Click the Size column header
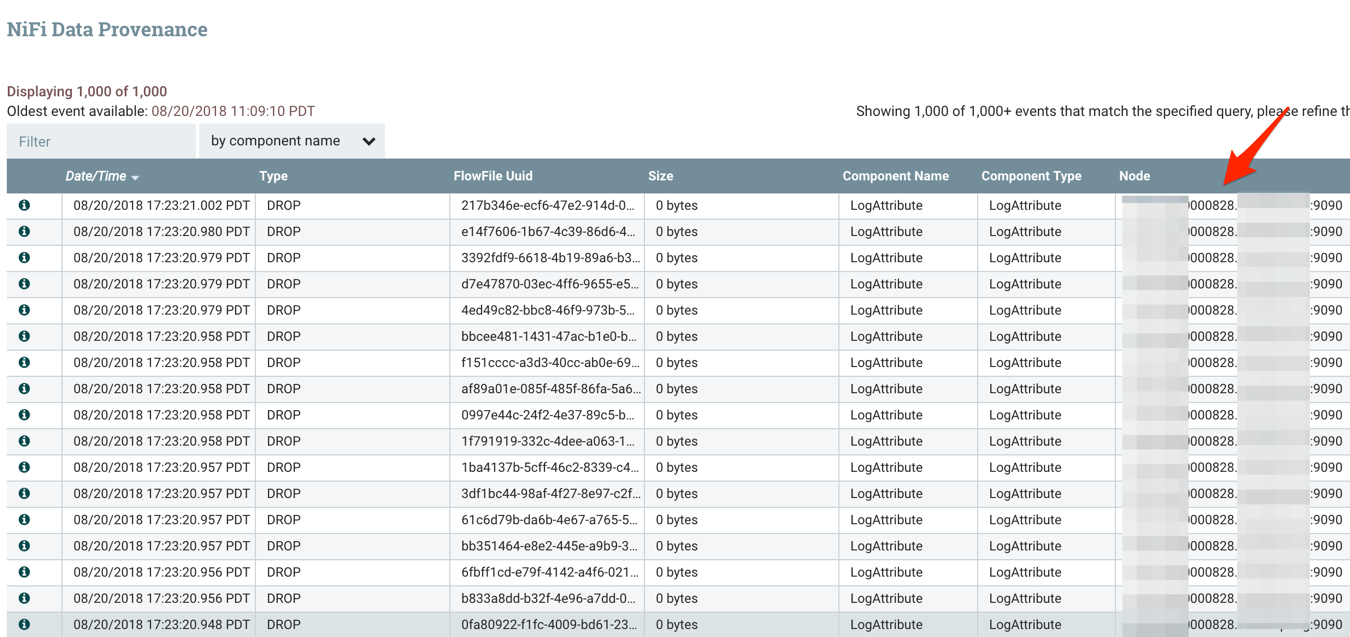1350x637 pixels. pos(660,176)
